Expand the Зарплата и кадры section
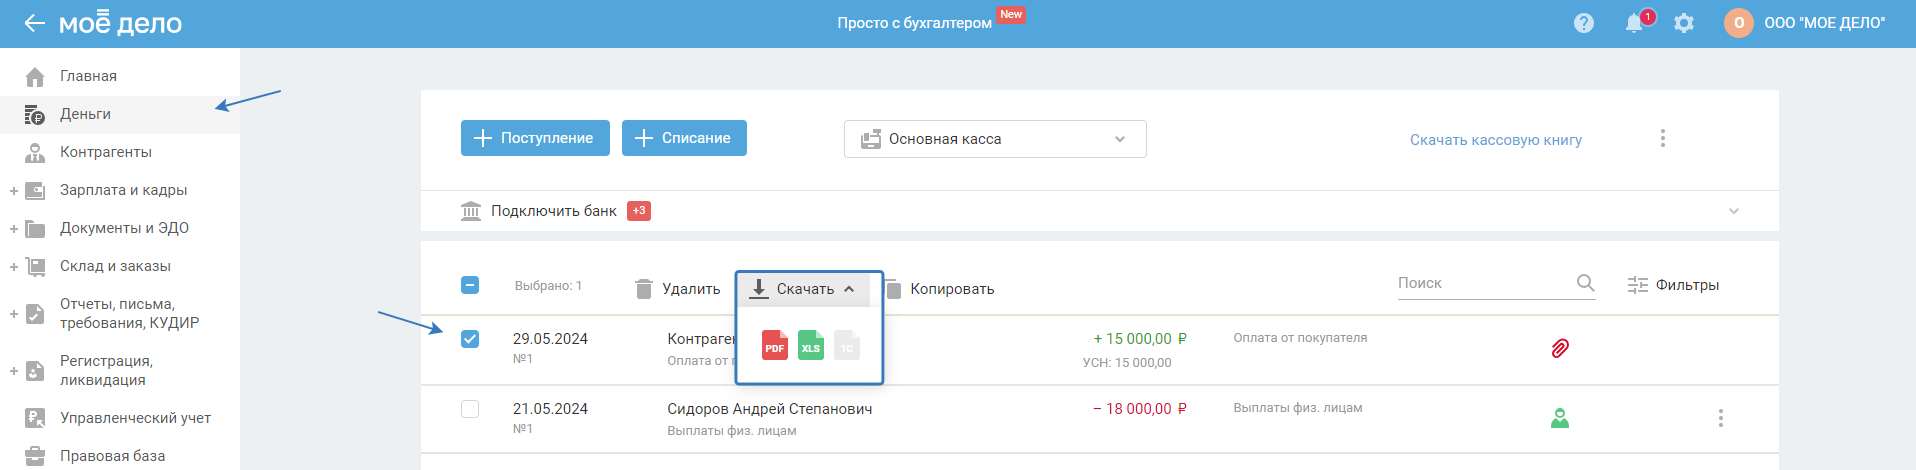The height and width of the screenshot is (470, 1916). point(14,190)
